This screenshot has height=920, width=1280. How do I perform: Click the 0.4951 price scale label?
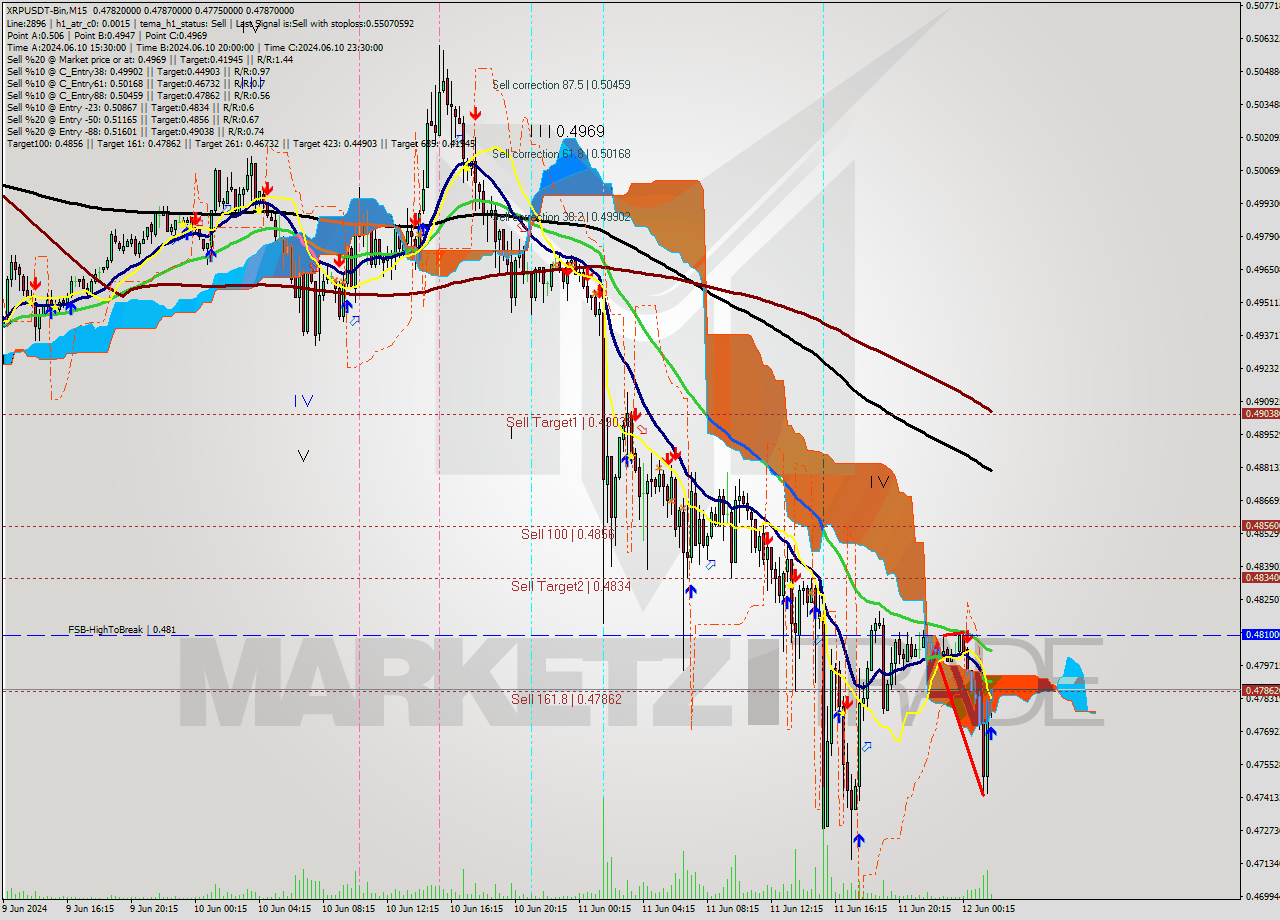coord(1262,302)
